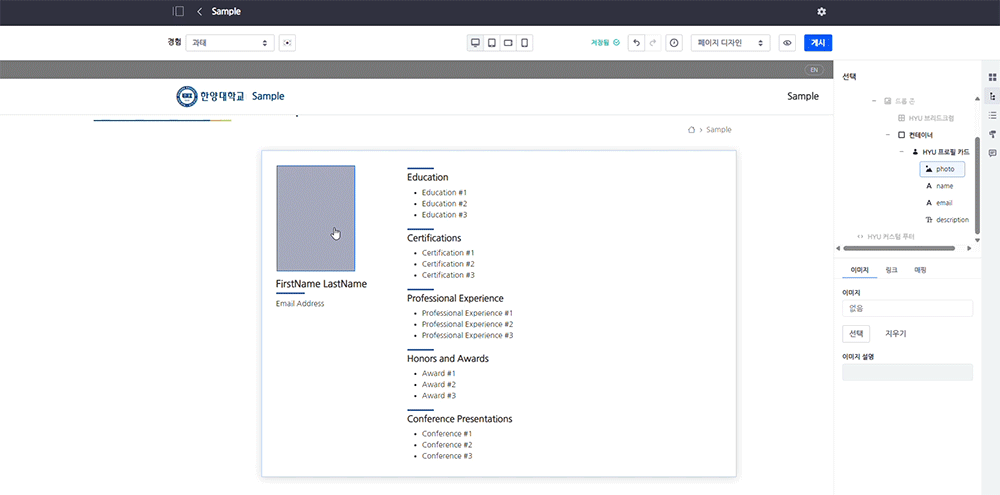
Task: Click the blue 게시 publish button
Action: pyautogui.click(x=818, y=43)
